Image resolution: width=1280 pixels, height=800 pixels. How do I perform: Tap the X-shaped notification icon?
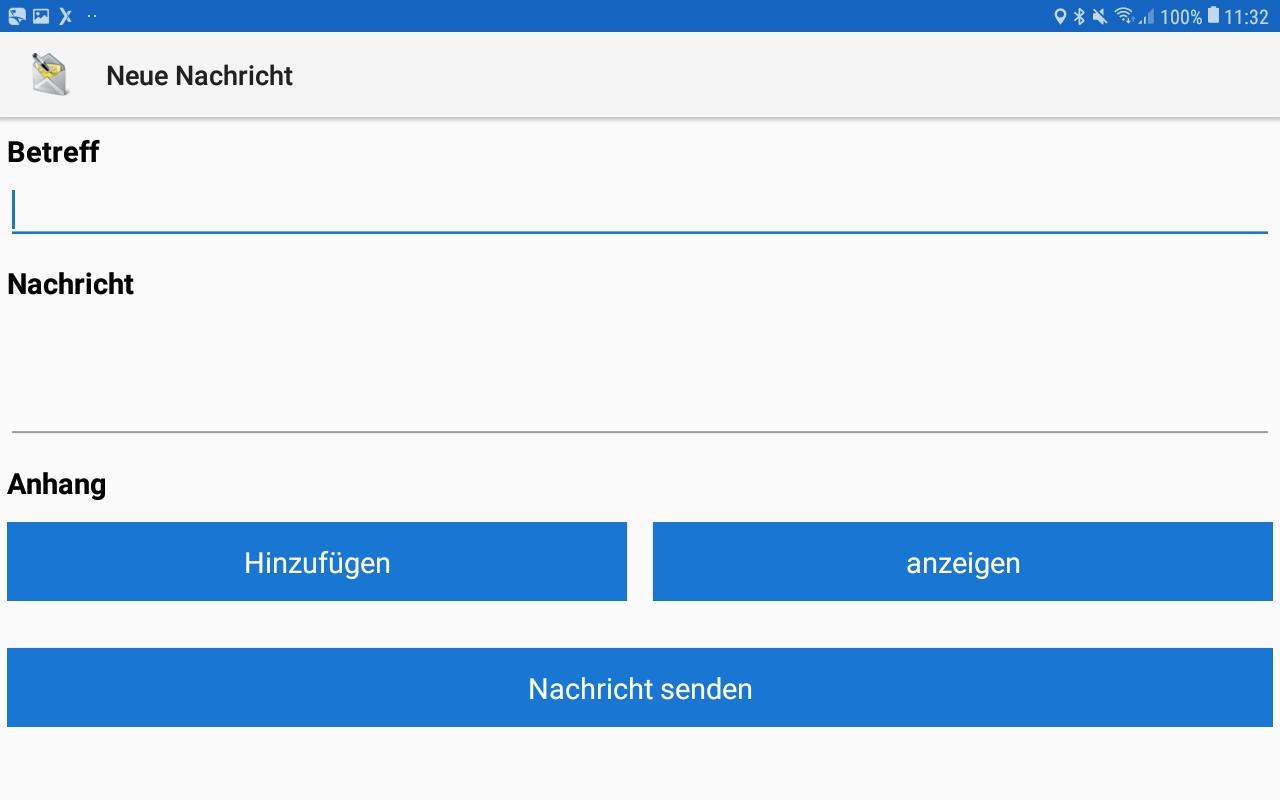click(x=66, y=16)
